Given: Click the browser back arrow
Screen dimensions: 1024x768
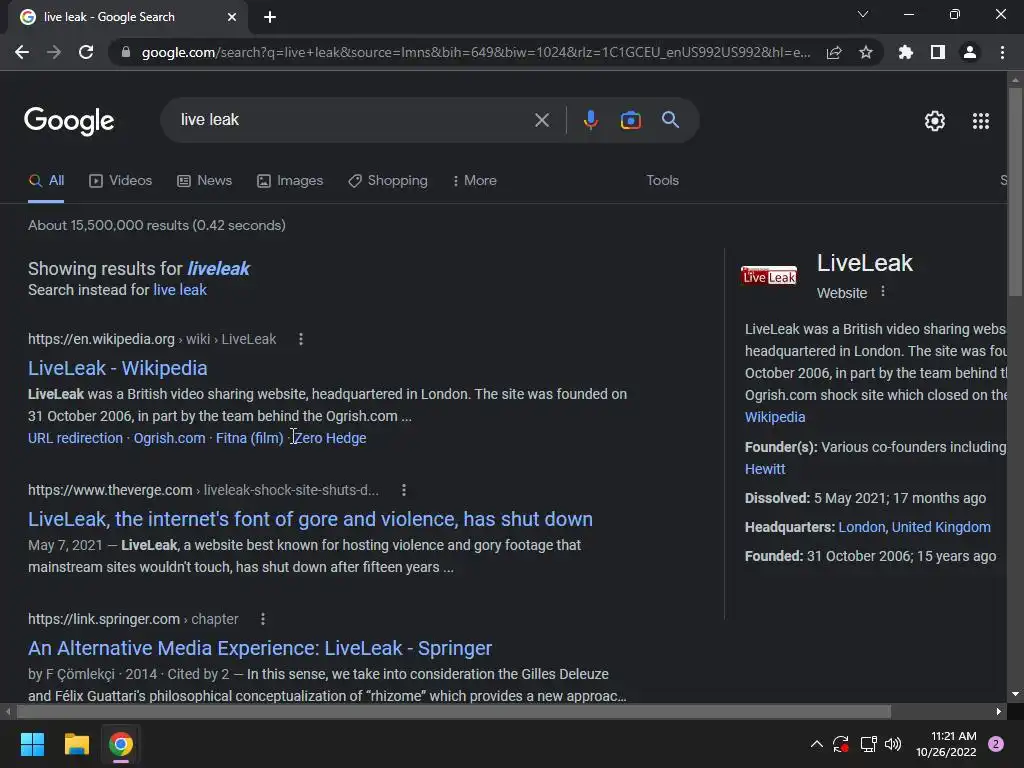Looking at the screenshot, I should (22, 52).
